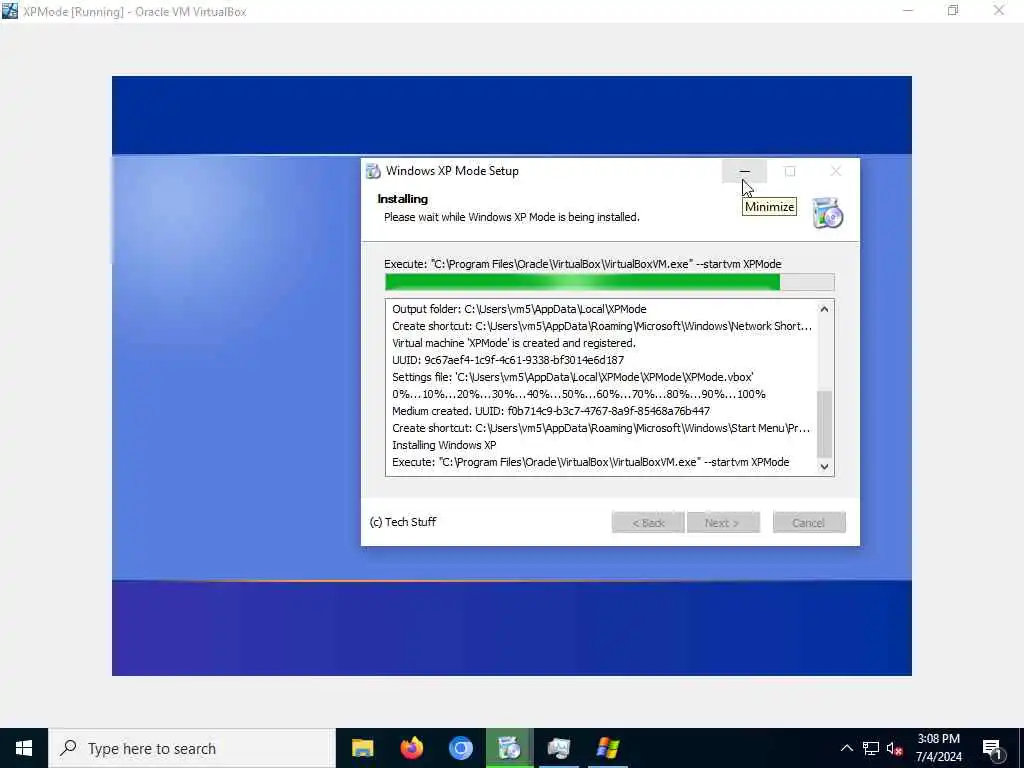Click the Cancel button in setup

point(808,522)
